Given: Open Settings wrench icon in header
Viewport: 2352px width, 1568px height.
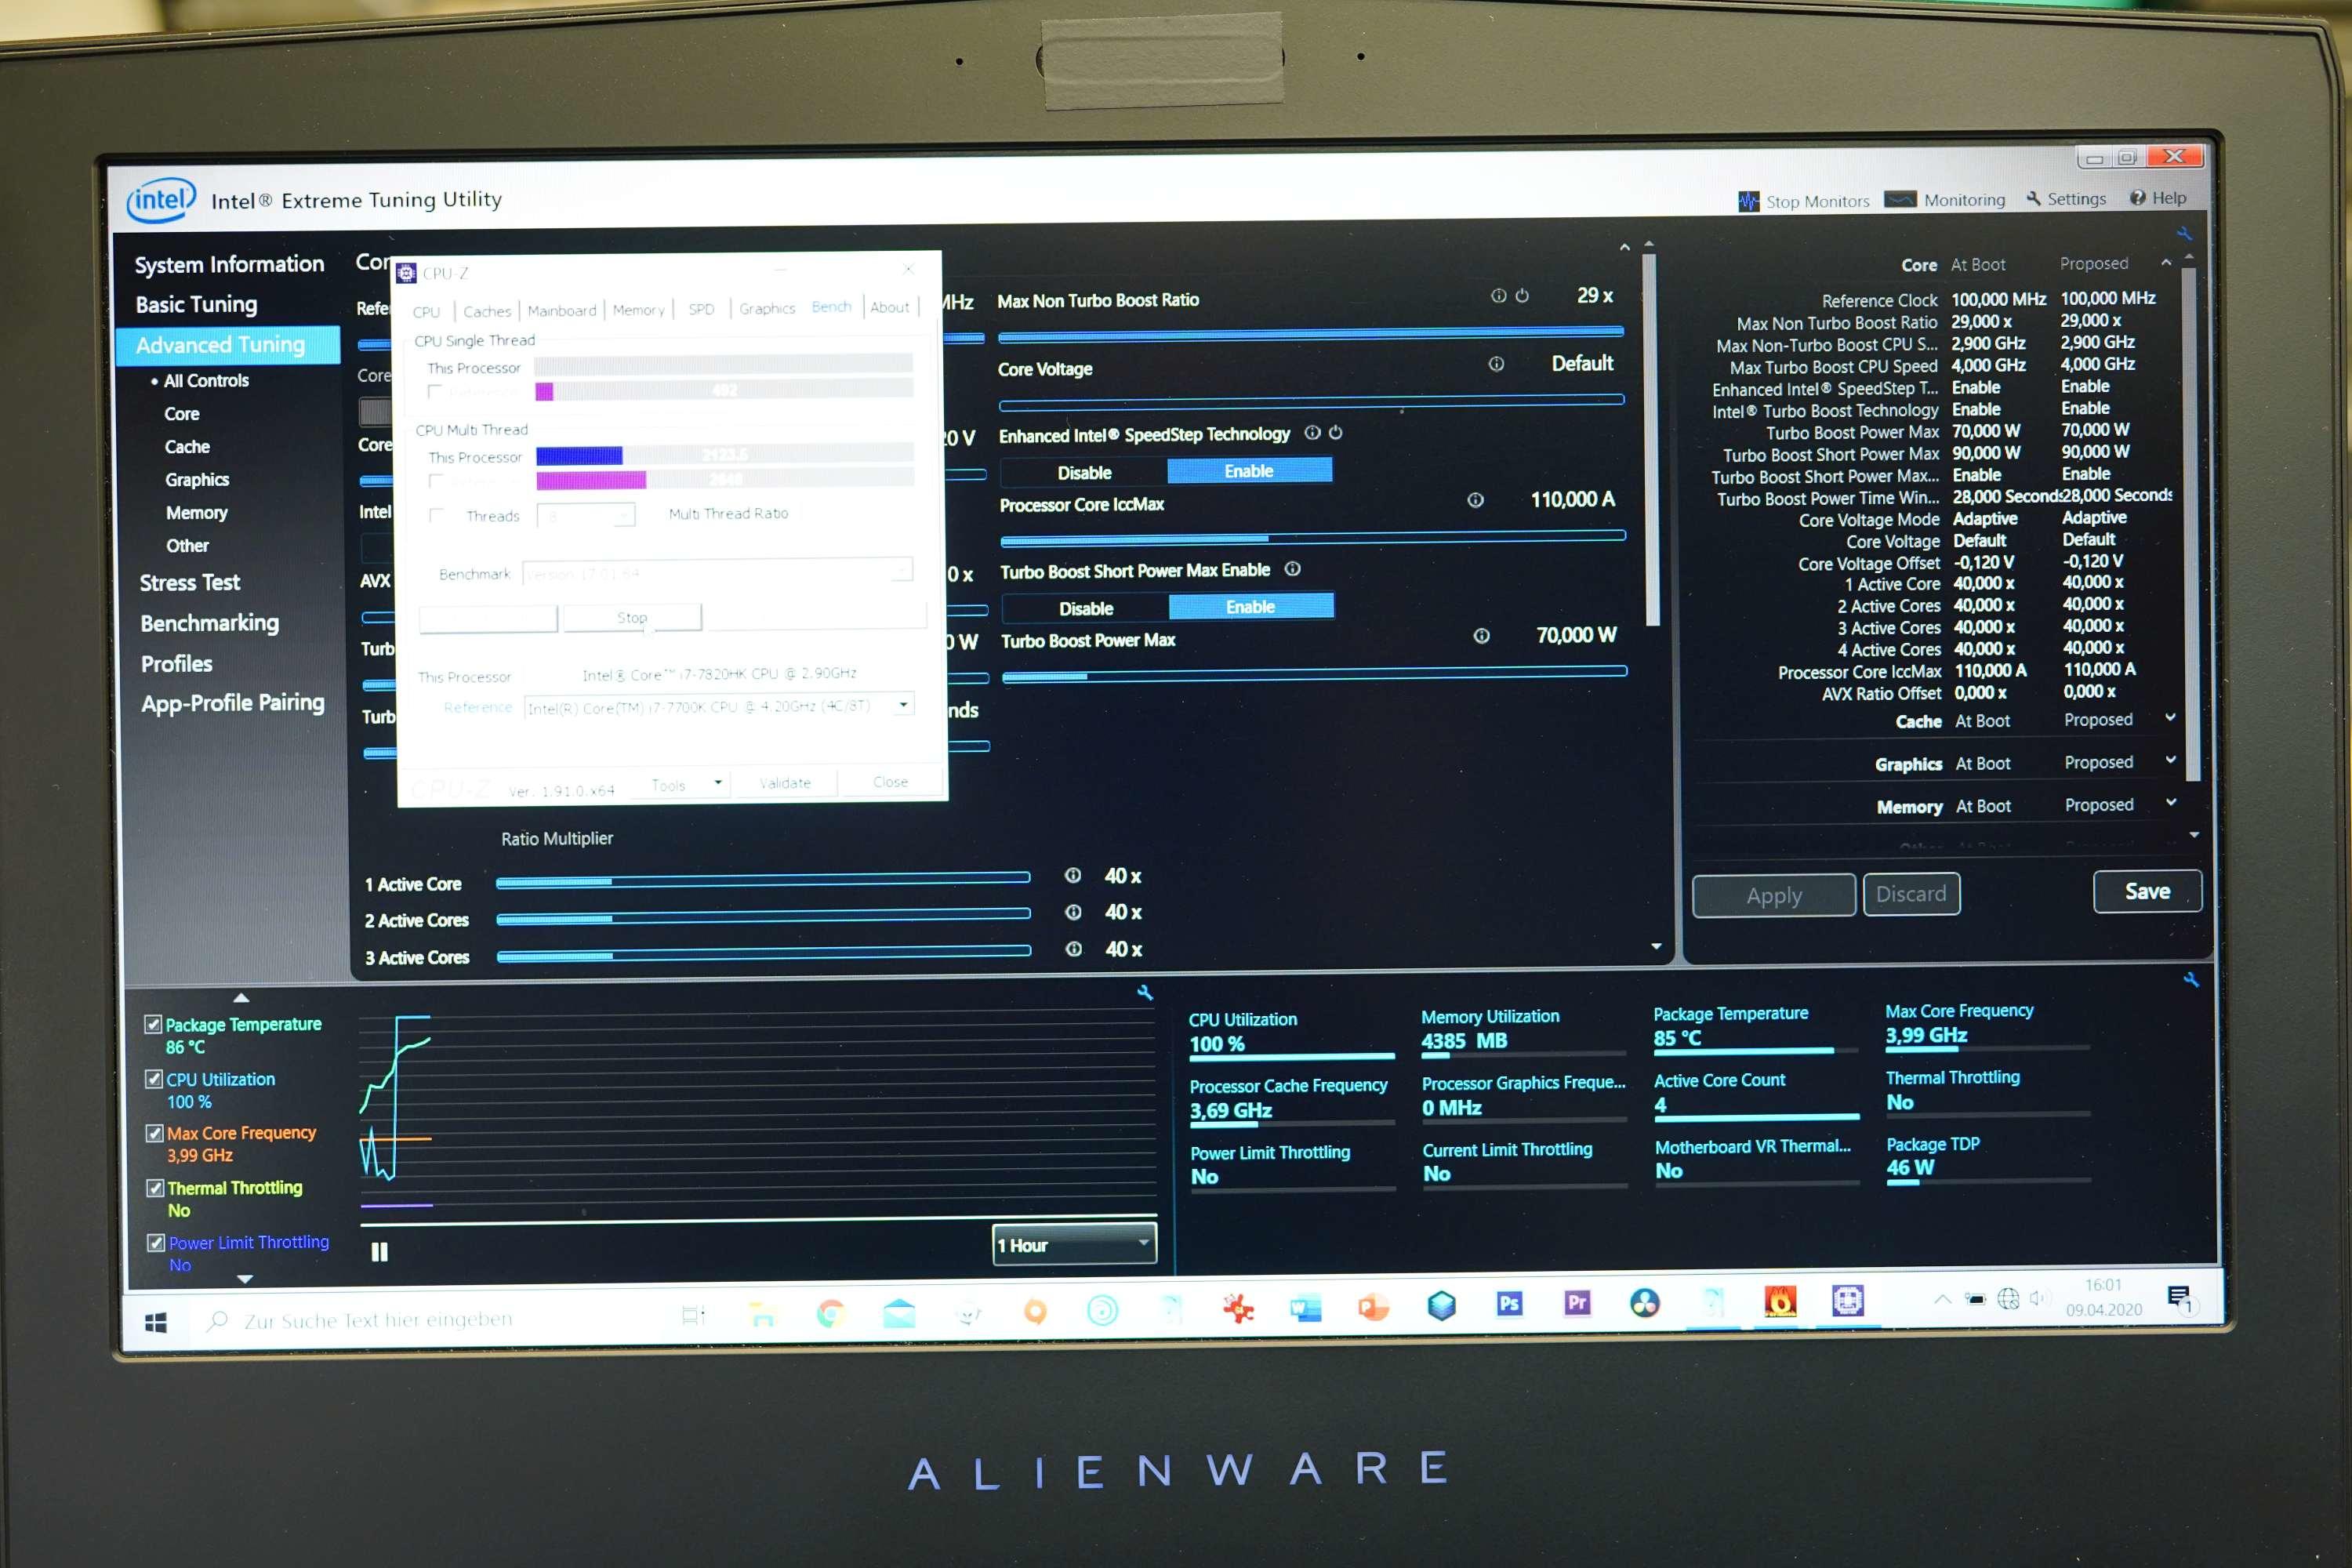Looking at the screenshot, I should (2033, 199).
